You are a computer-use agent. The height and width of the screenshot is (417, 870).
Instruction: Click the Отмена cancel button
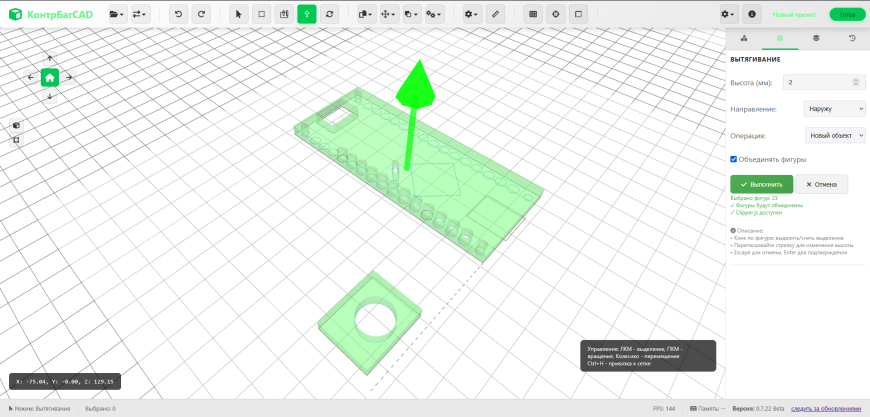pos(821,185)
